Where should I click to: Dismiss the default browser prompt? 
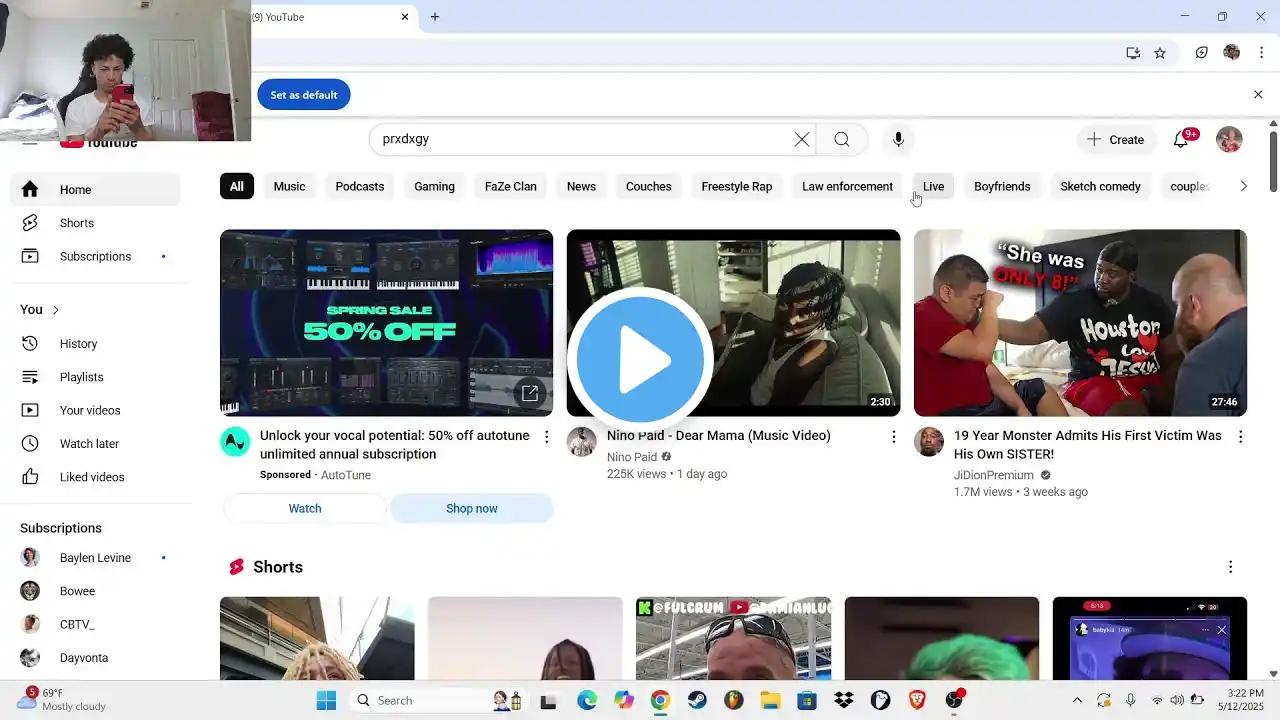click(x=1258, y=94)
